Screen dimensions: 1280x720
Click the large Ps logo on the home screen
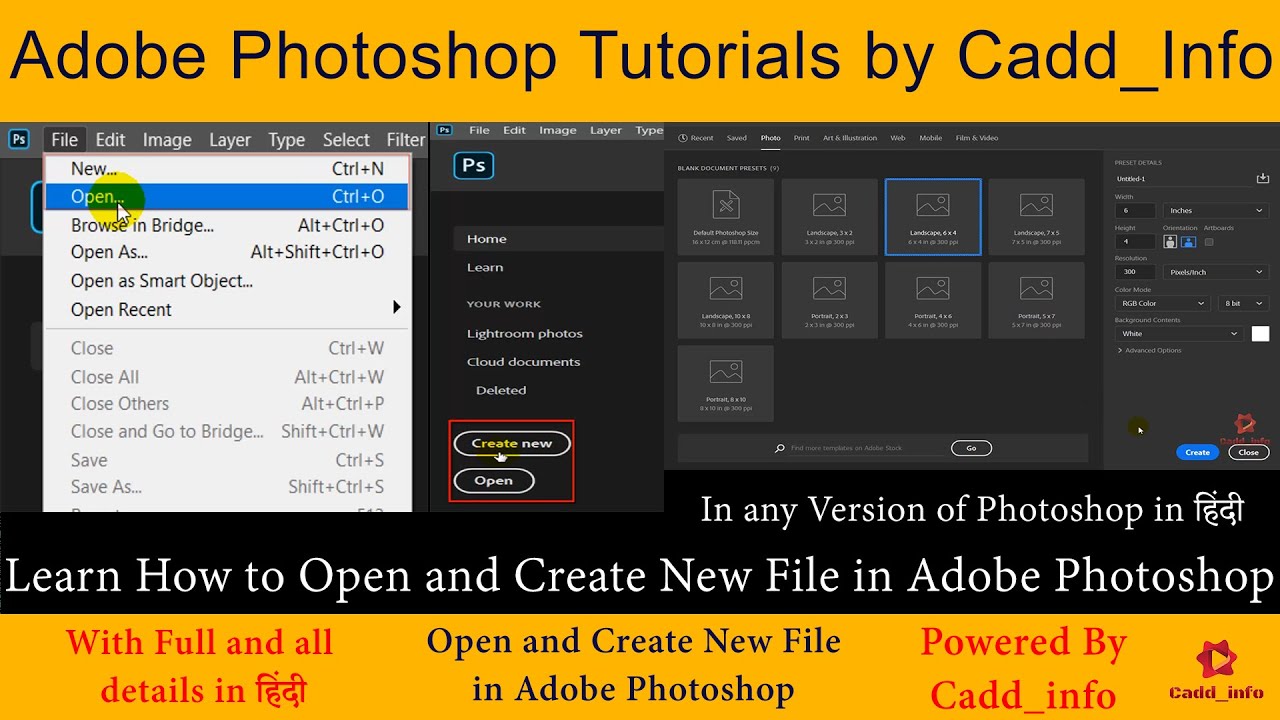pos(474,165)
